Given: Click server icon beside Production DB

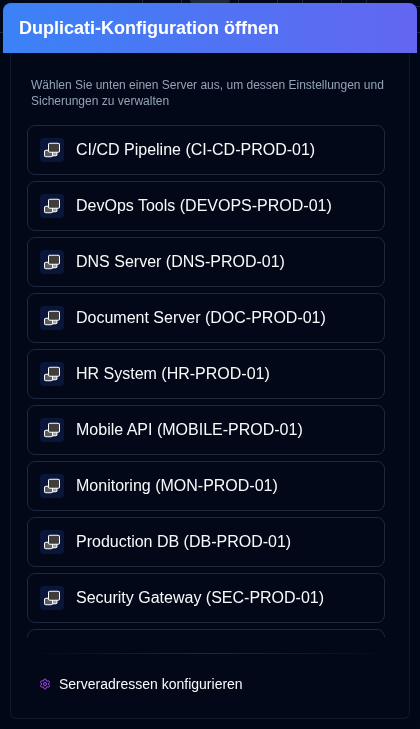Looking at the screenshot, I should (x=52, y=542).
